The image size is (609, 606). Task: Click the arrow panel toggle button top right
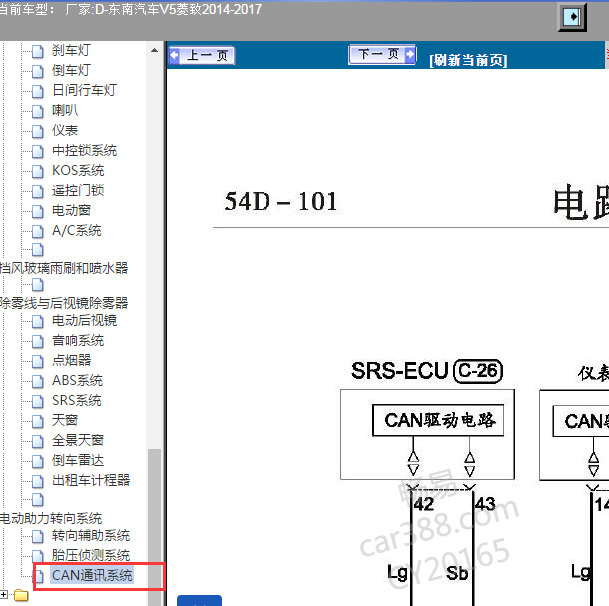coord(572,17)
